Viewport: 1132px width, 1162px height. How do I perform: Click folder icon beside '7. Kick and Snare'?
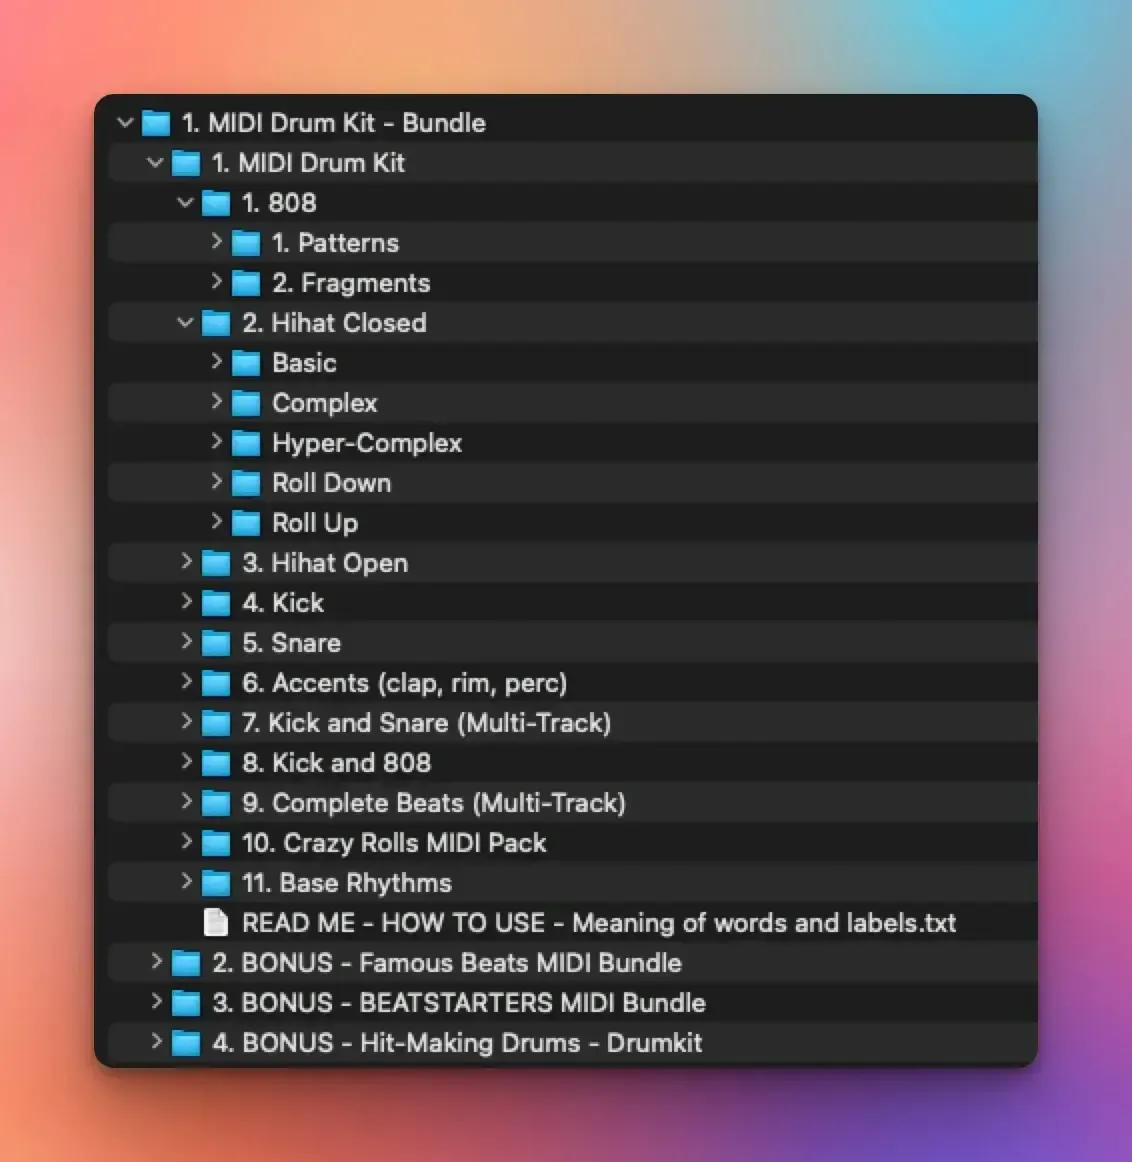pyautogui.click(x=216, y=723)
